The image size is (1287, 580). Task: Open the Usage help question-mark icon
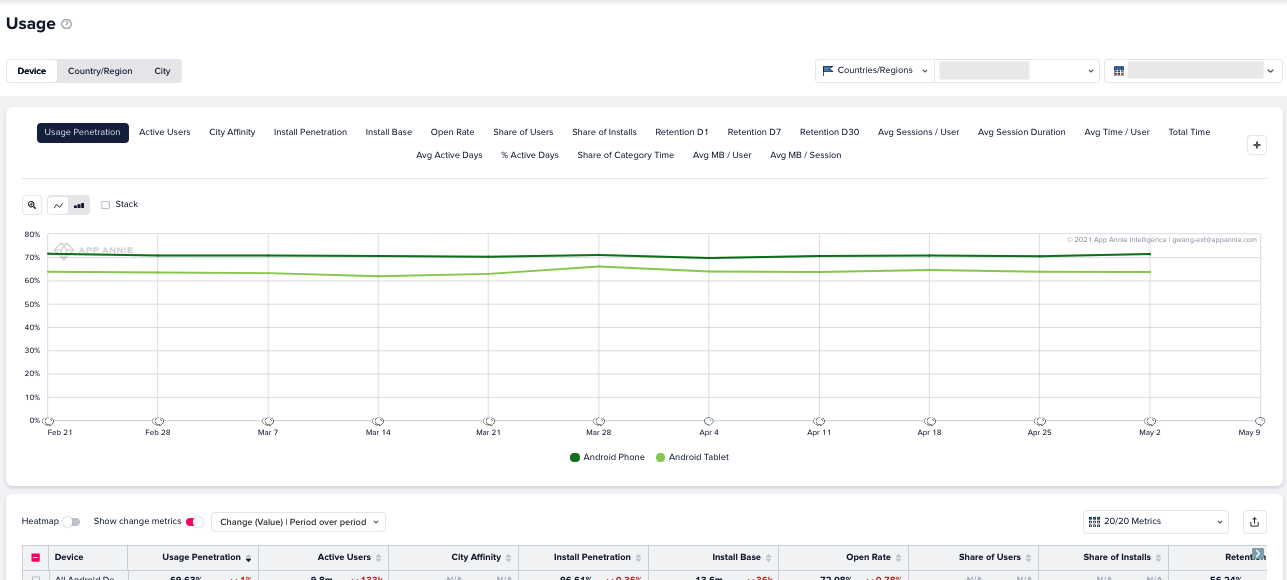coord(67,24)
